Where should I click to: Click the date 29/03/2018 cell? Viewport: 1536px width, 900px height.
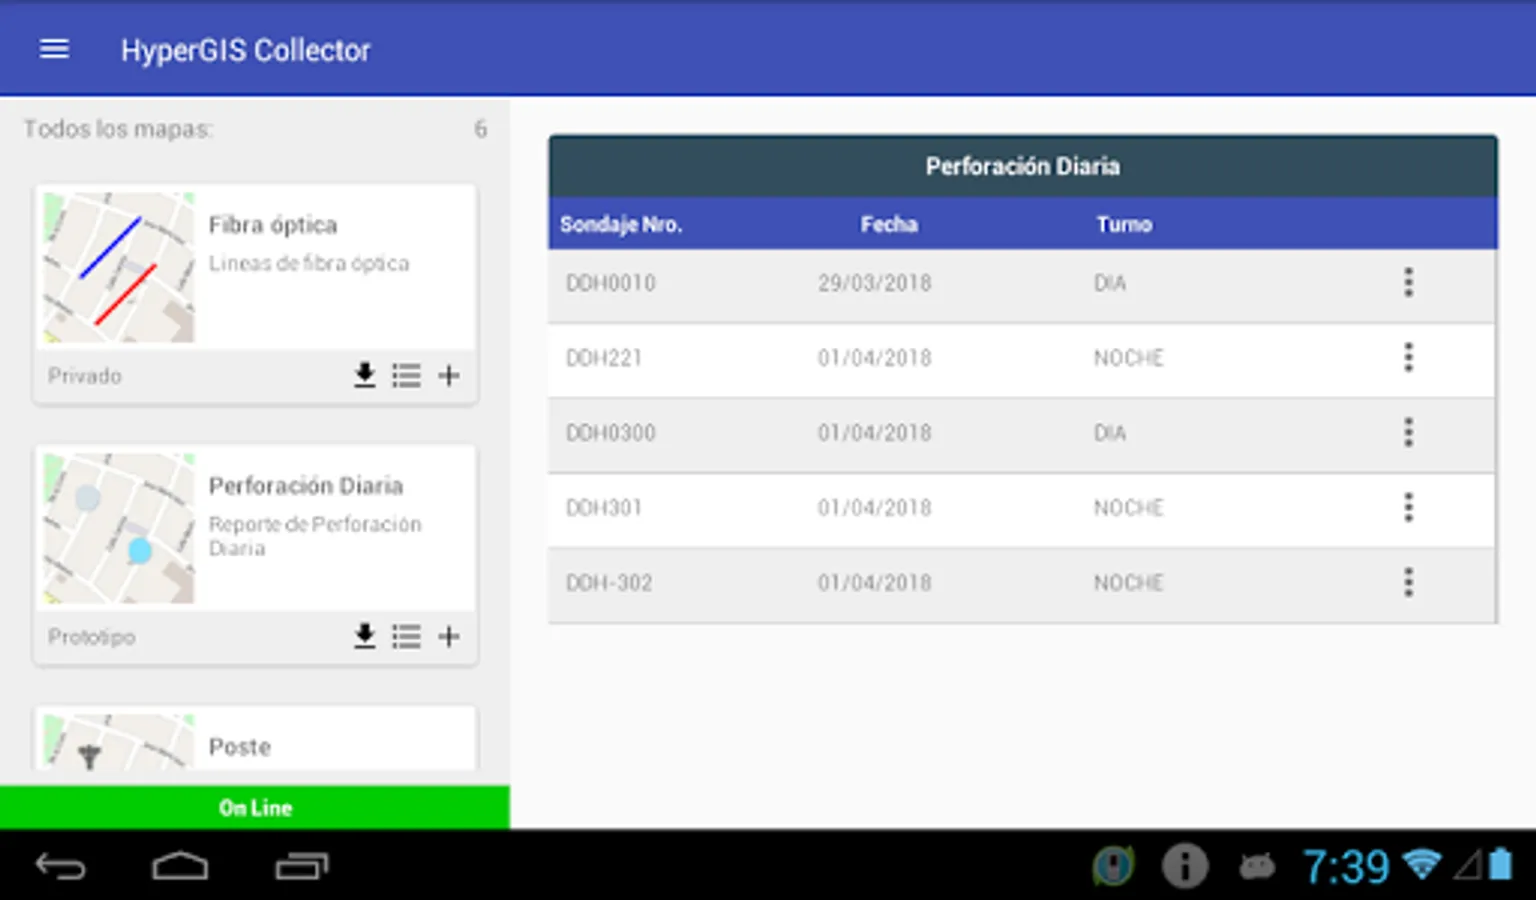pos(875,283)
